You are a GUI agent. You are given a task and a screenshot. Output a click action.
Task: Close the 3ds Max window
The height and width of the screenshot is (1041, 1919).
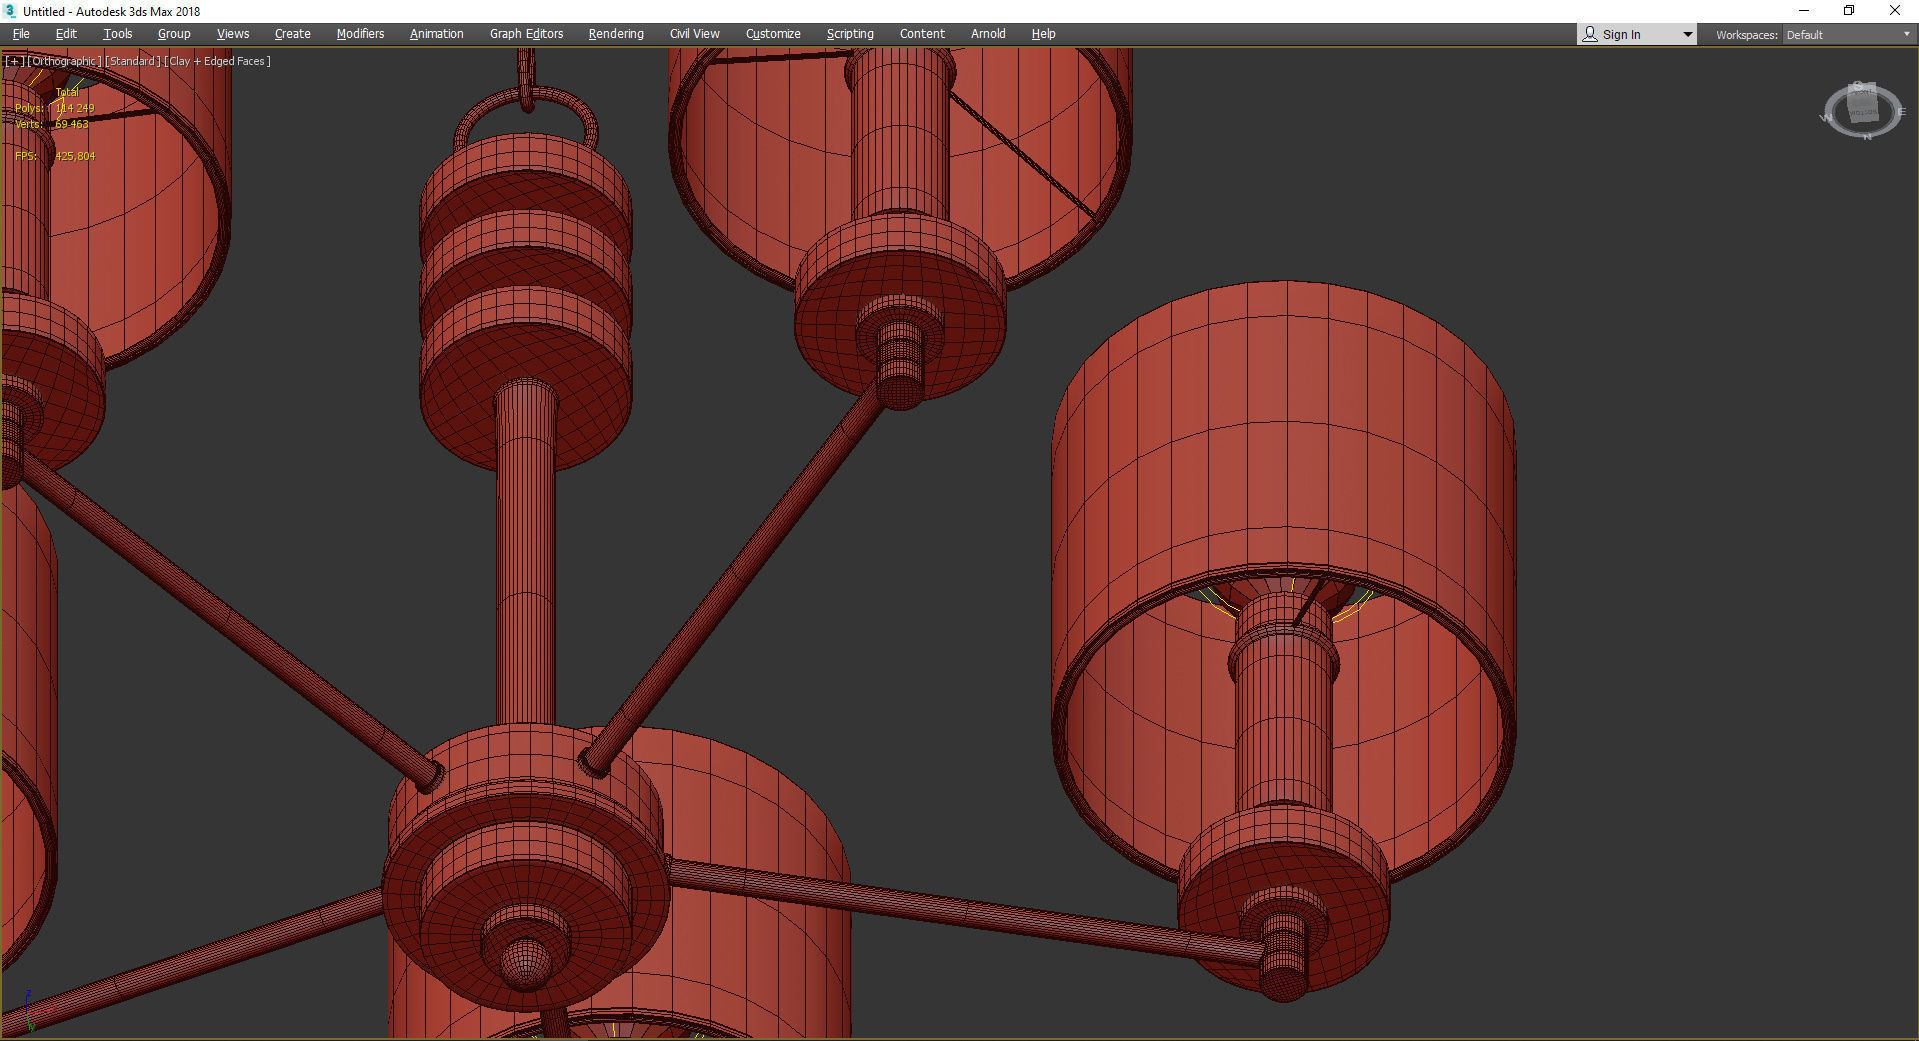pyautogui.click(x=1894, y=11)
